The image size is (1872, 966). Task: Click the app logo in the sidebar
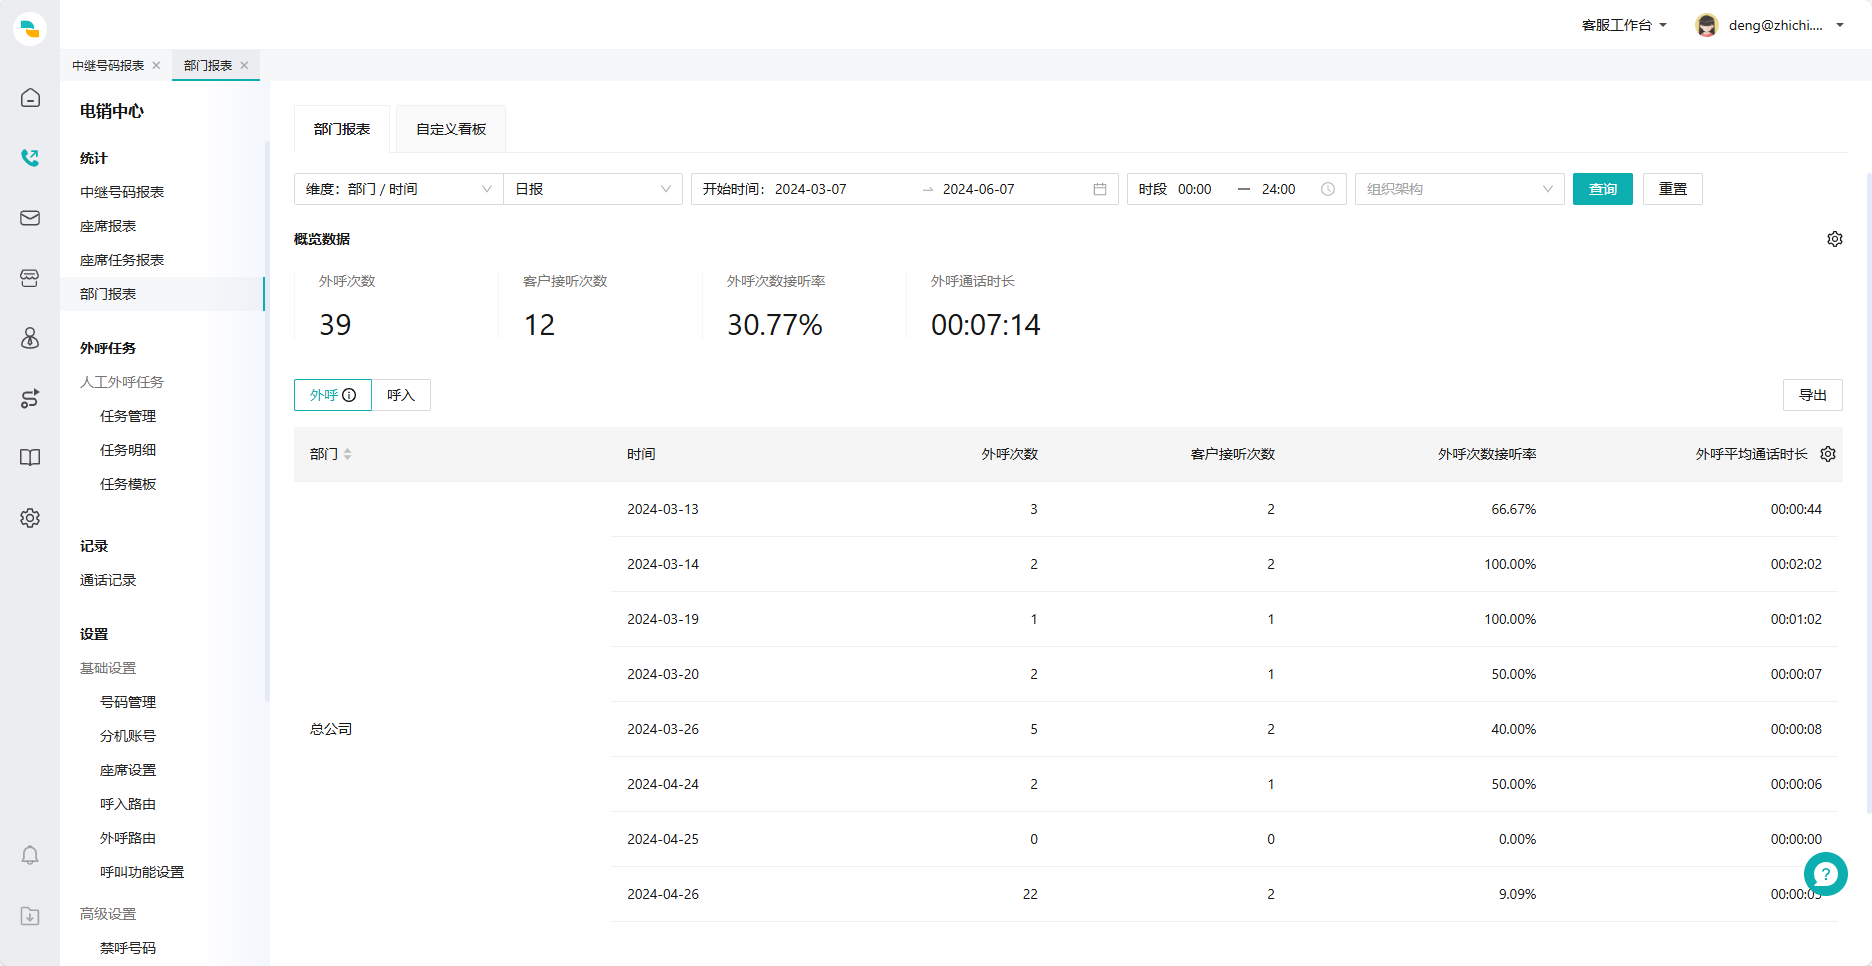pyautogui.click(x=30, y=29)
